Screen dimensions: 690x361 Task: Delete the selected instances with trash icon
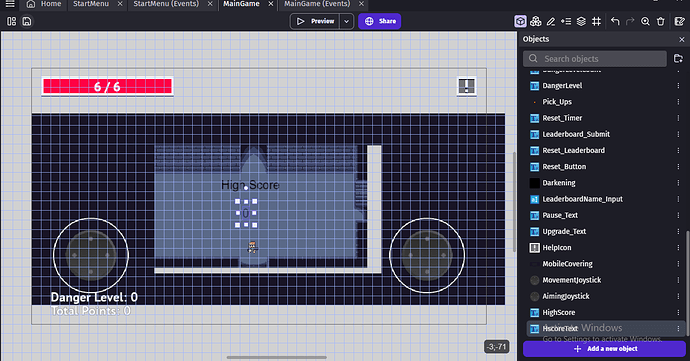(x=661, y=21)
